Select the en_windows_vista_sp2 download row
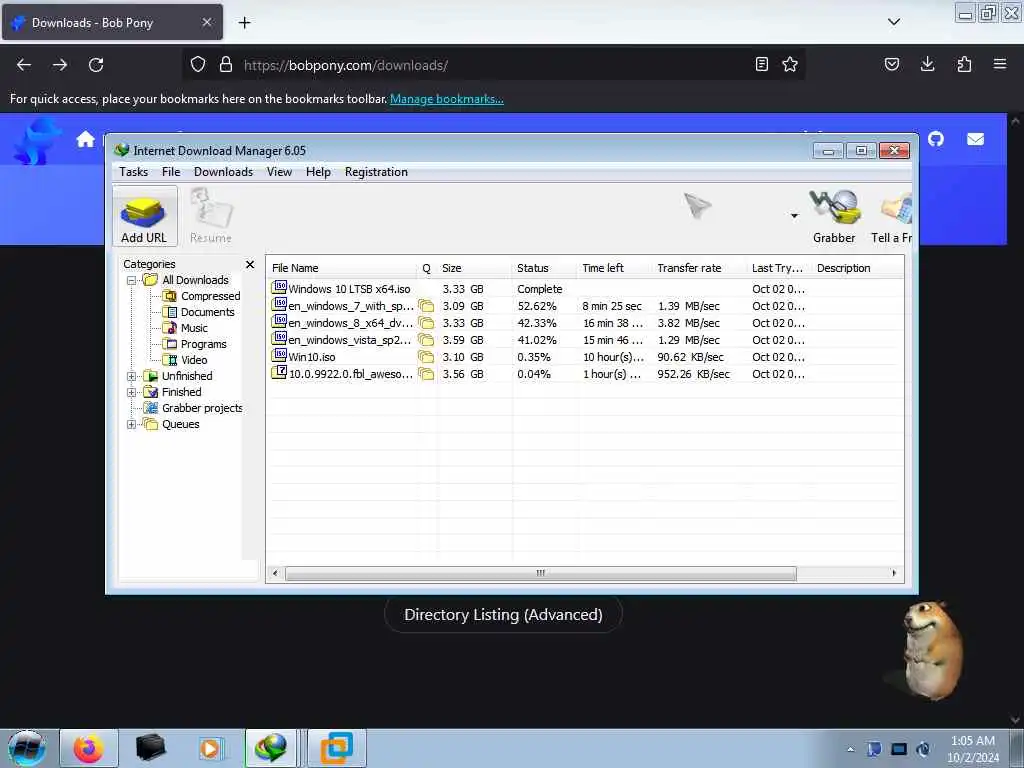 [x=584, y=340]
